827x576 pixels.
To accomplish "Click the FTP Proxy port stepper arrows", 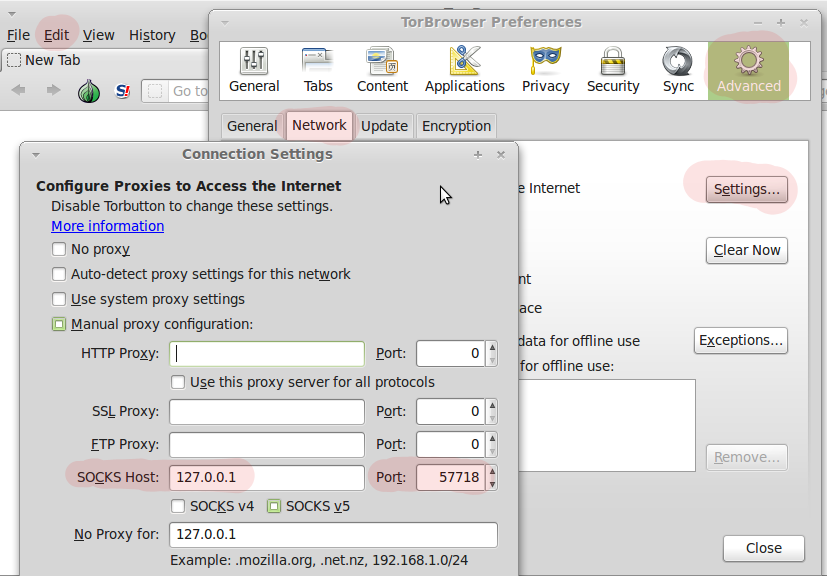I will tap(492, 445).
